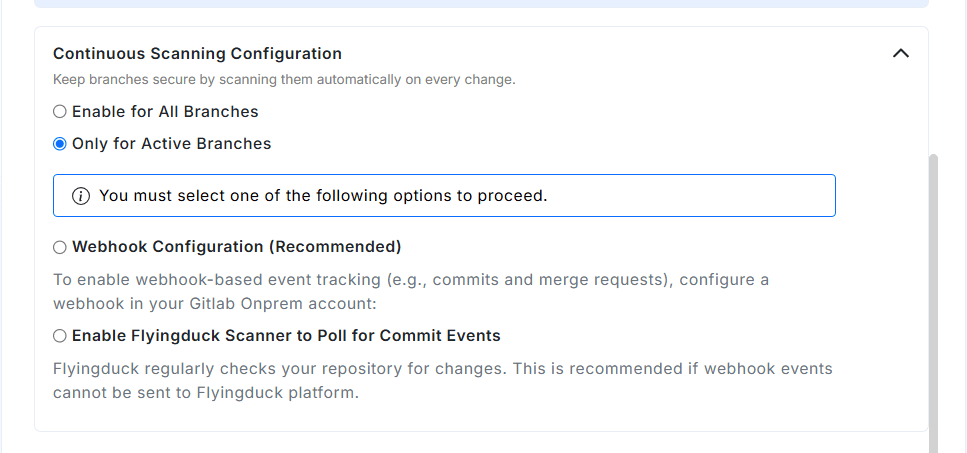Click the Flyingduck regularly checks description

click(442, 369)
